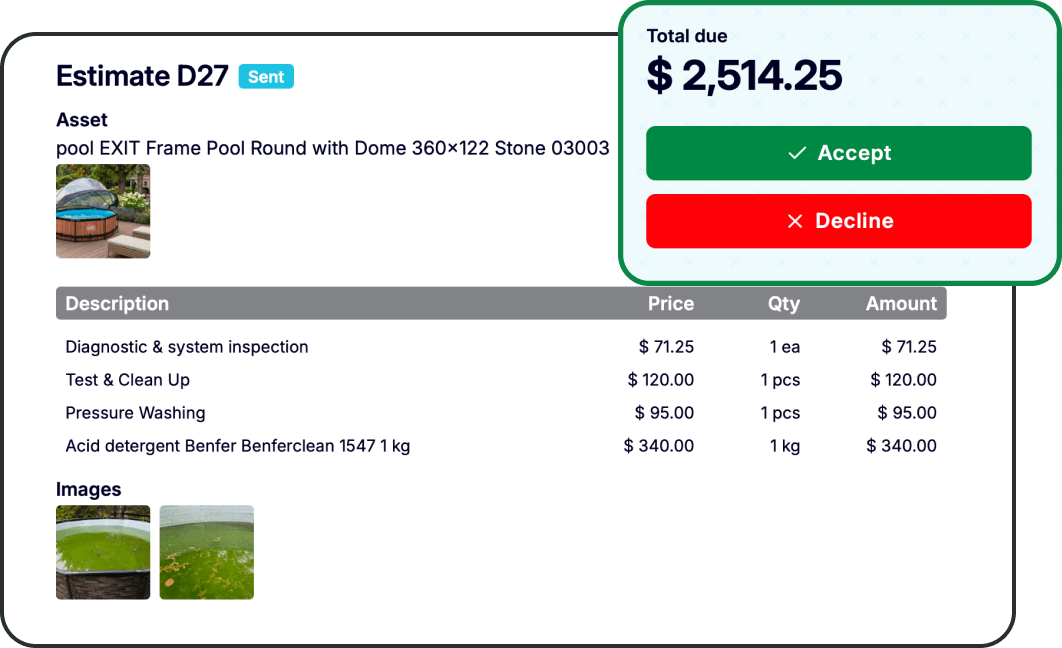Select the Diagnostic & system inspection row
1062x648 pixels.
coord(501,347)
